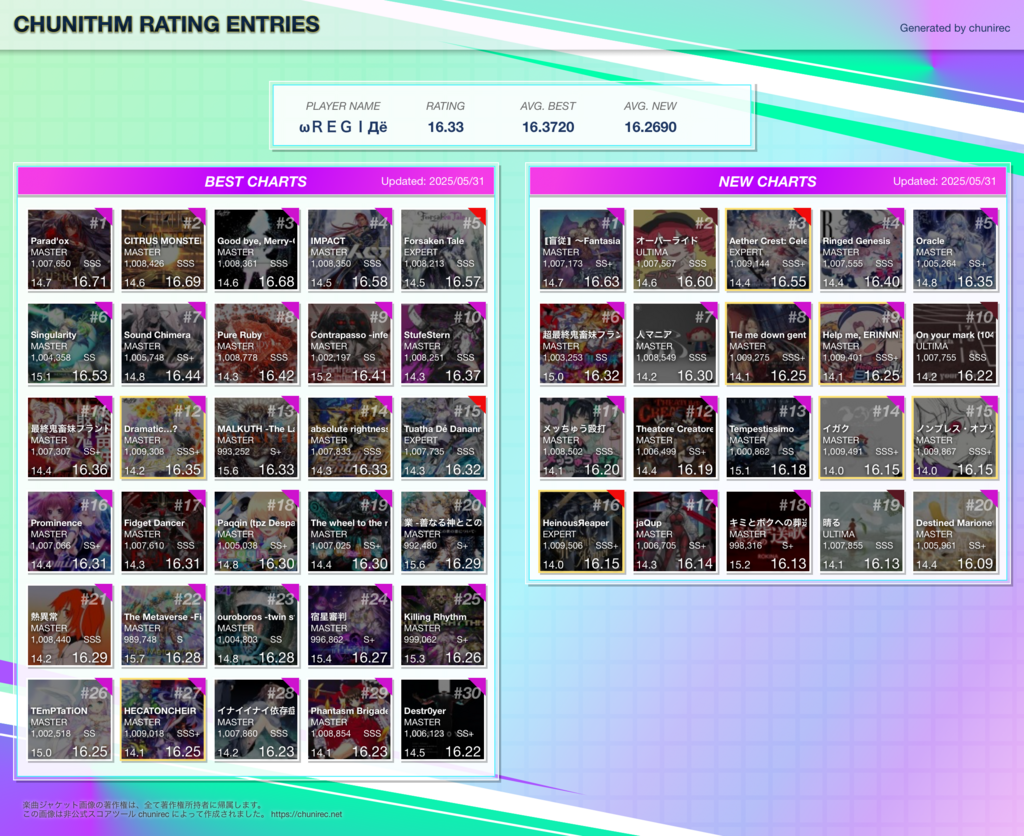Select the CITRUS MONSTER chart jacket

[x=163, y=250]
